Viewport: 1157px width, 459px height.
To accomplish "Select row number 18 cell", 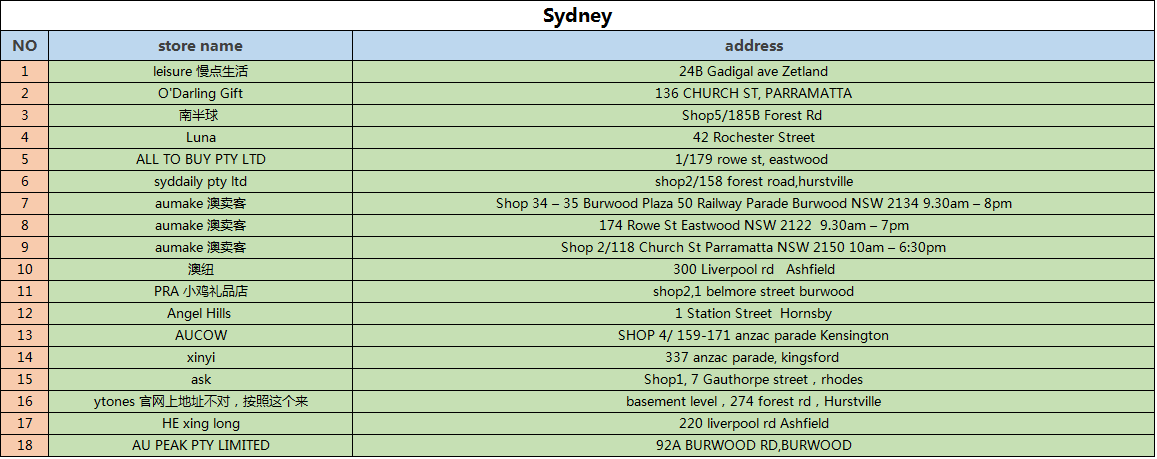I will 24,446.
